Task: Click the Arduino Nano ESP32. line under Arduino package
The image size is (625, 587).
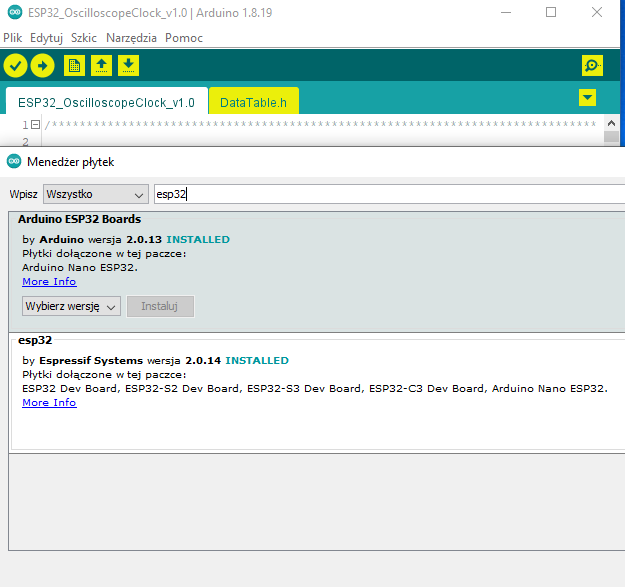Action: [80, 267]
